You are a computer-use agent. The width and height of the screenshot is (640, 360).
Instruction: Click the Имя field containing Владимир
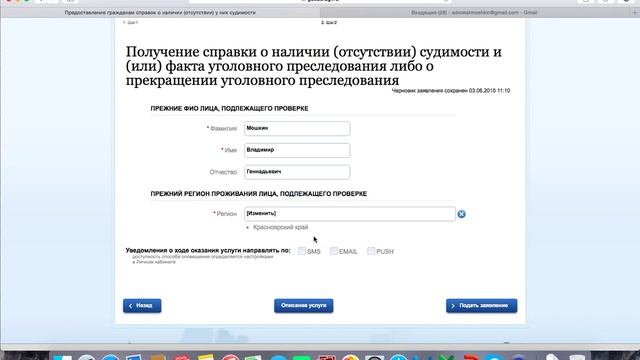(297, 150)
